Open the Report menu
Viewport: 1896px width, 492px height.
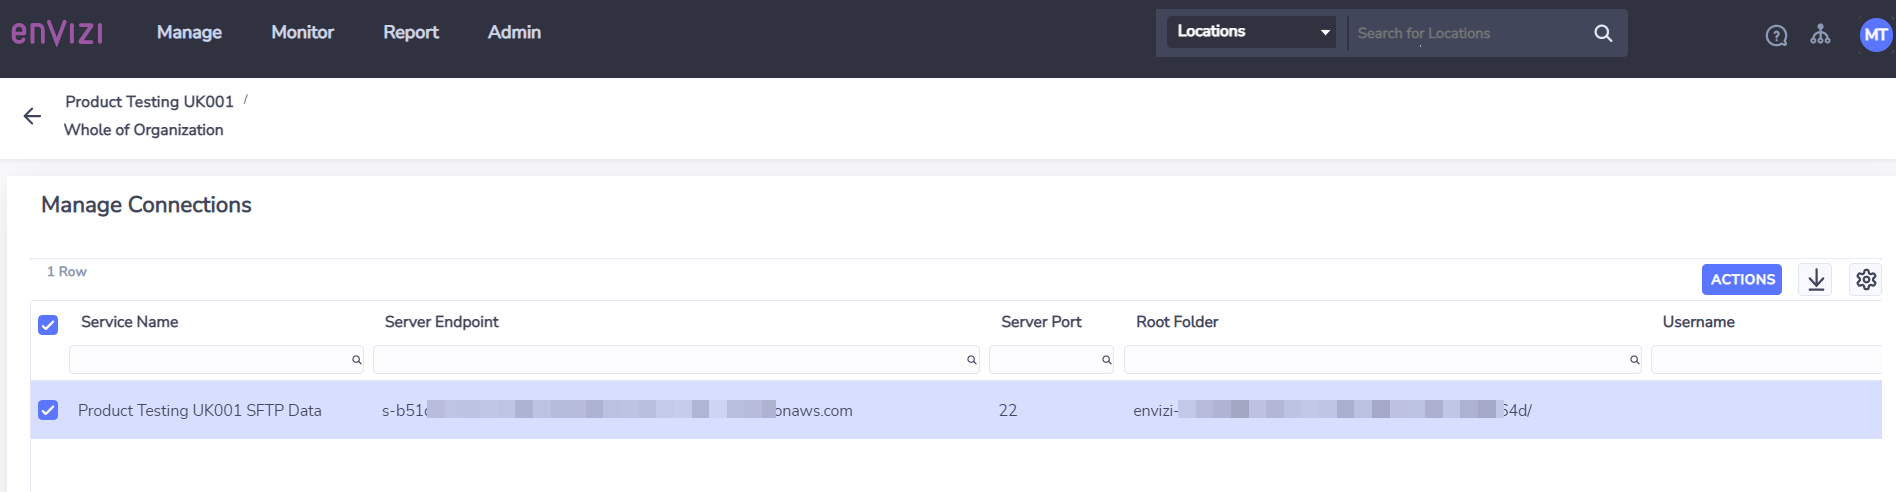(411, 33)
